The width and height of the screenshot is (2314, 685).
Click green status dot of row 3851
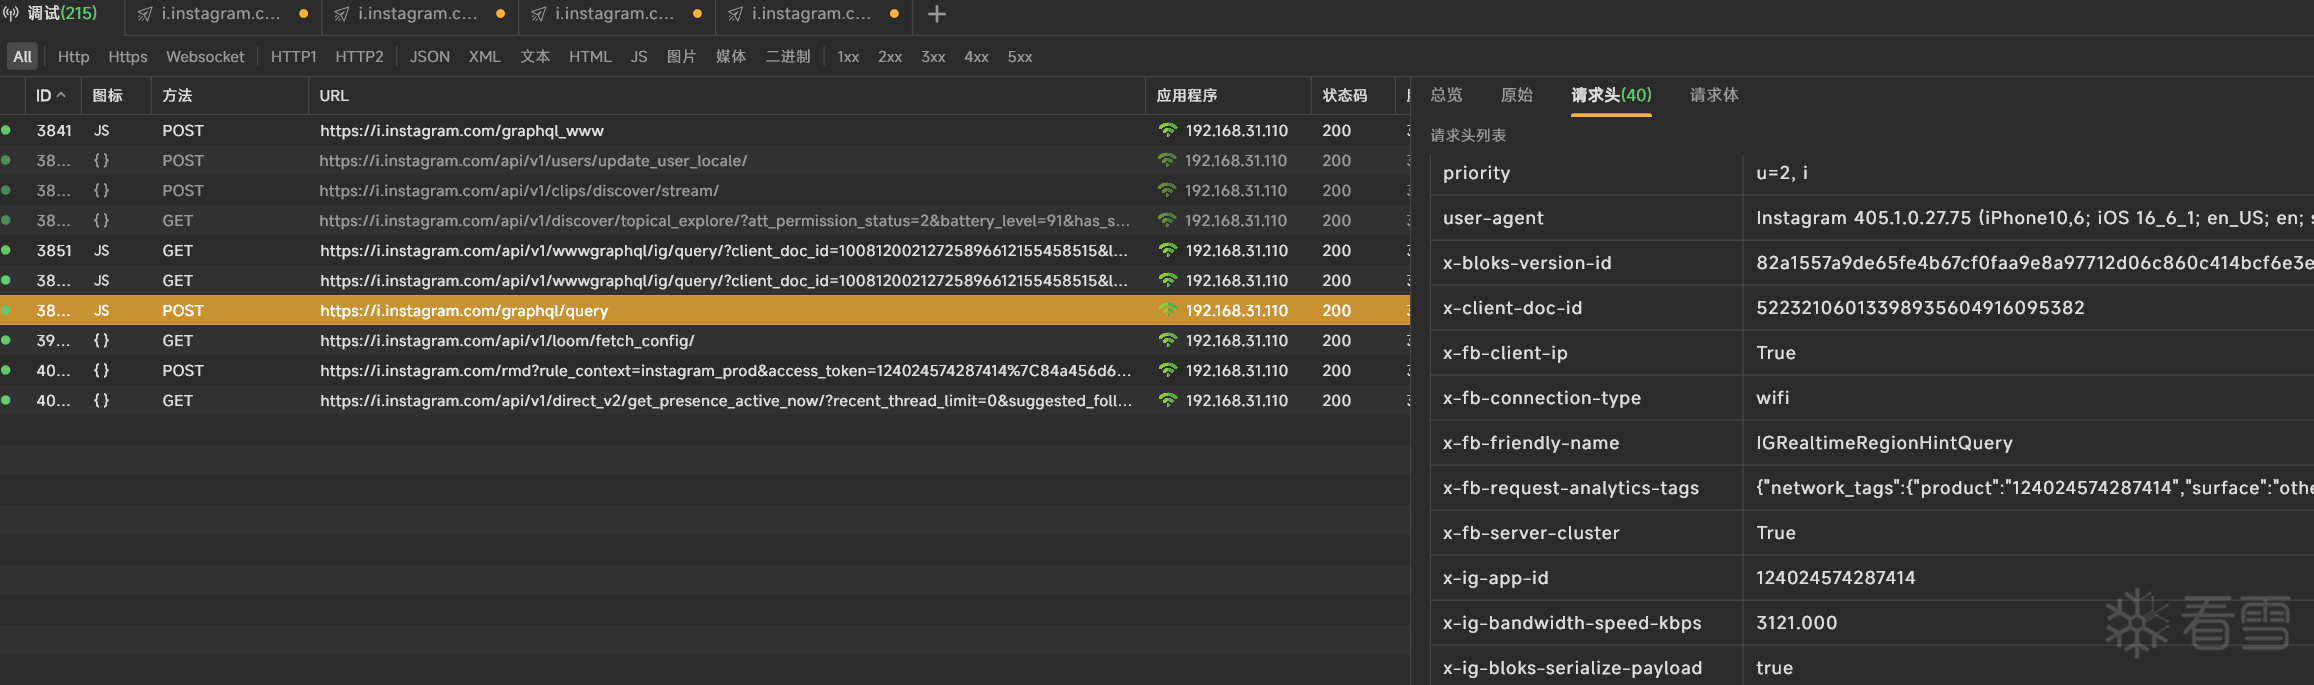click(x=6, y=250)
